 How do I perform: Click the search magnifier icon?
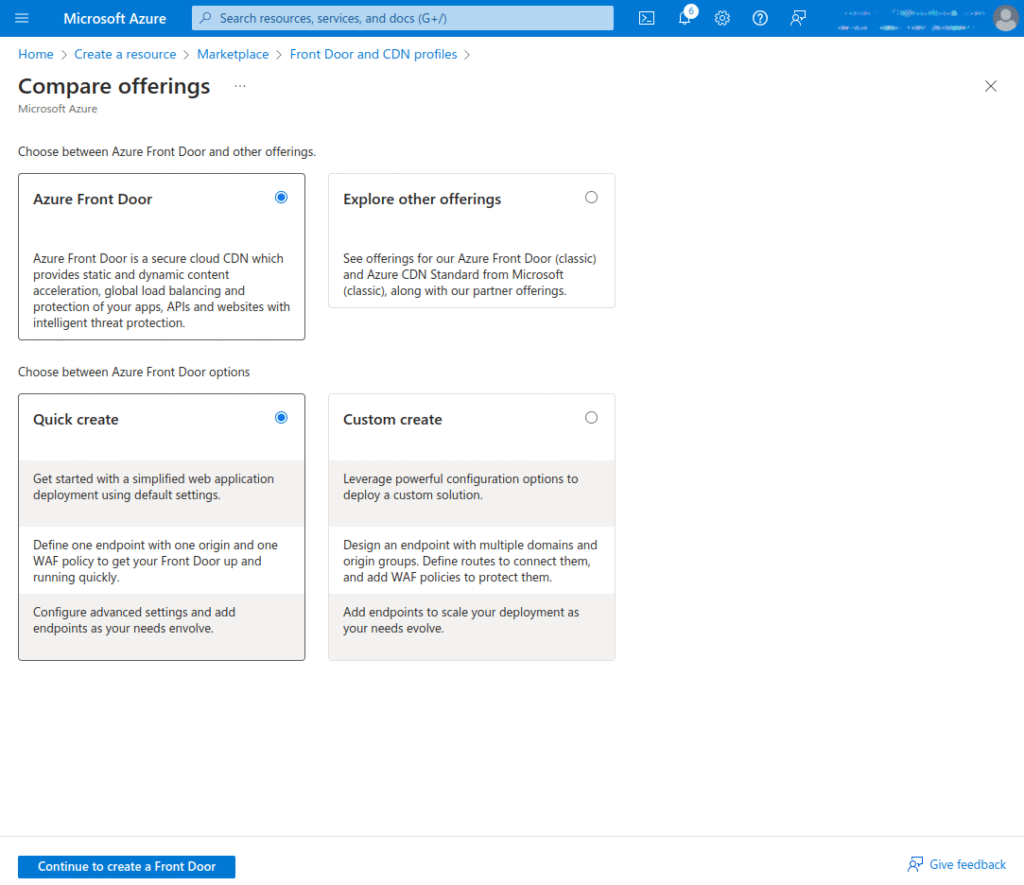coord(206,18)
